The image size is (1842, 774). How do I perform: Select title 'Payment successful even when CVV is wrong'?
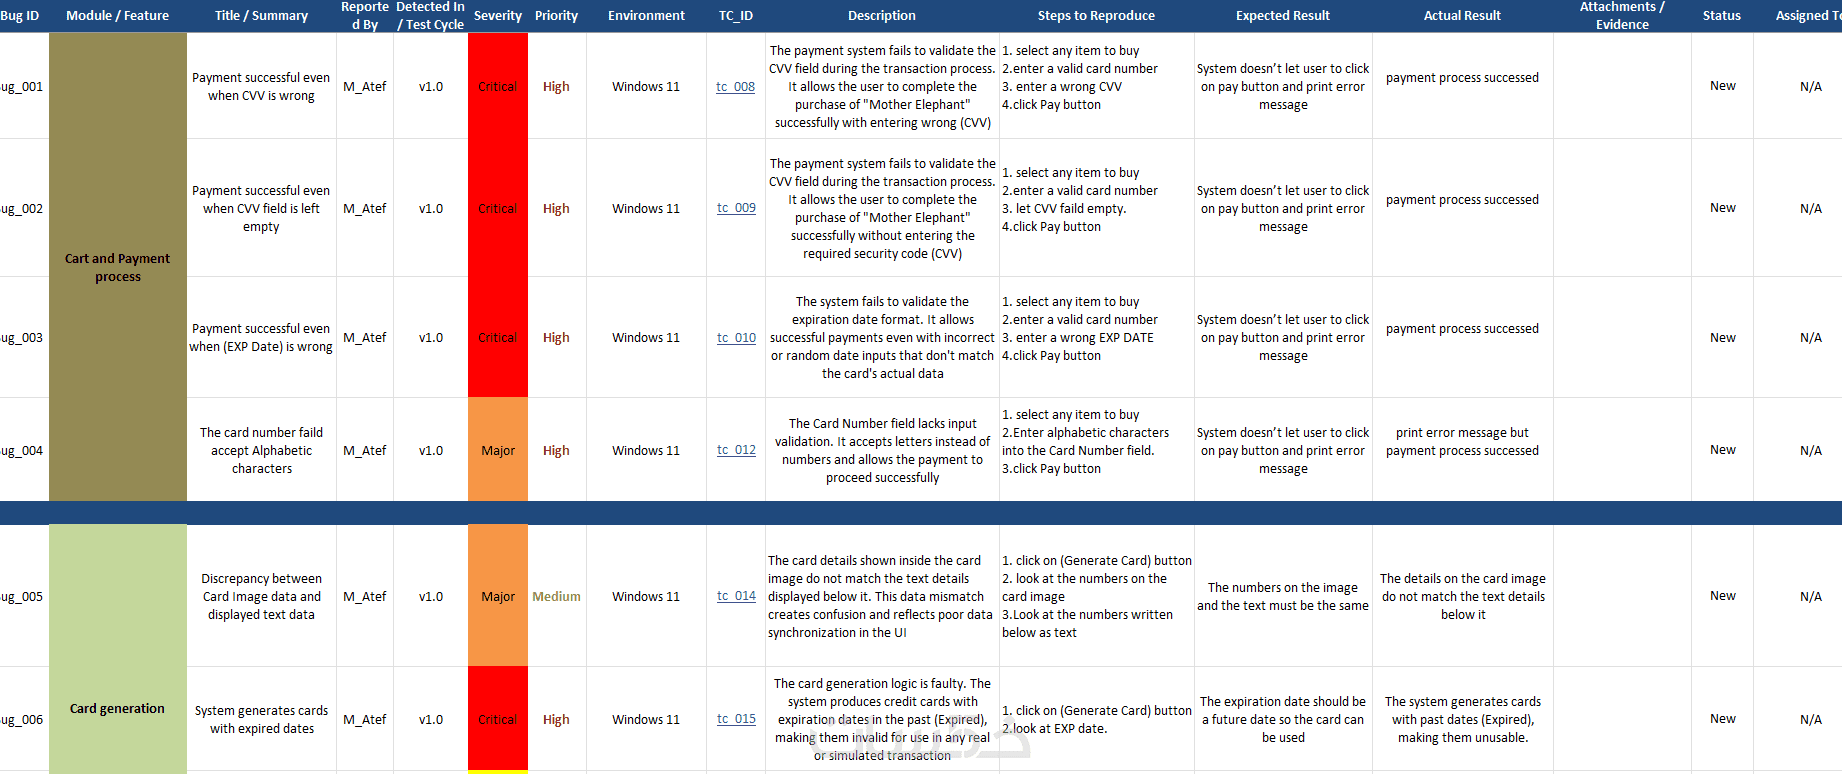point(261,87)
